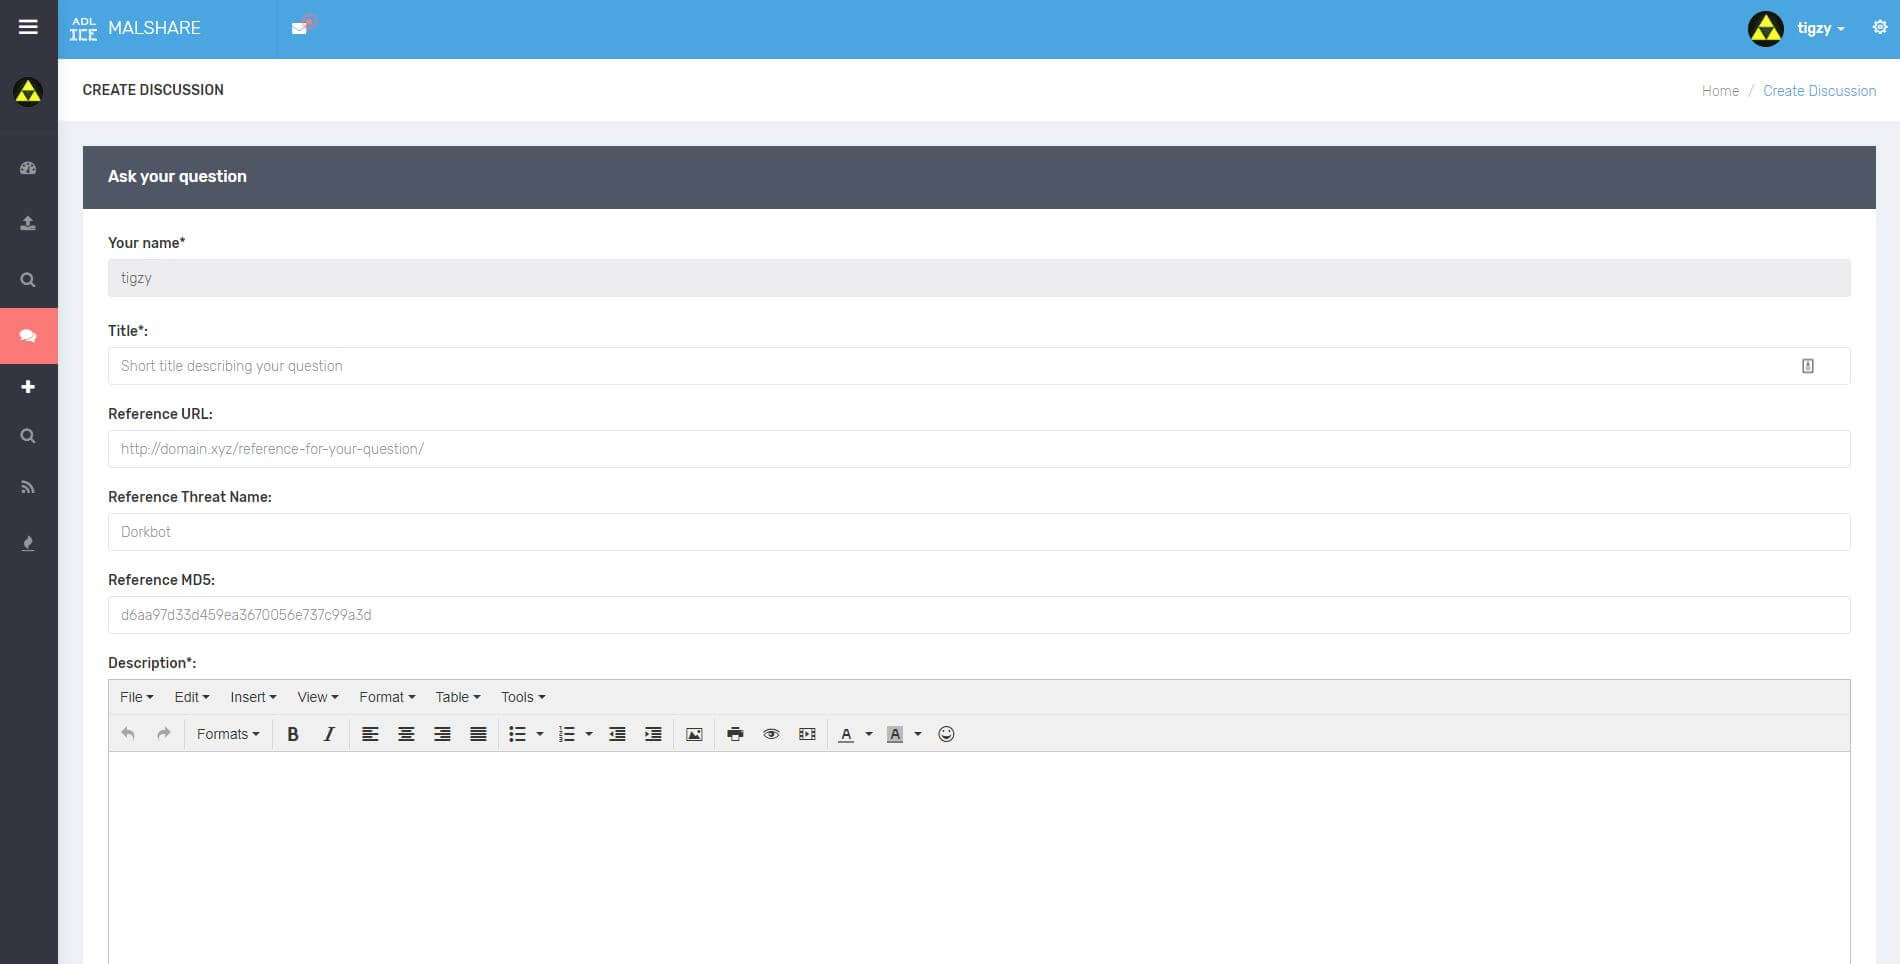Viewport: 1900px width, 964px height.
Task: Toggle the preview eye icon
Action: pyautogui.click(x=771, y=734)
